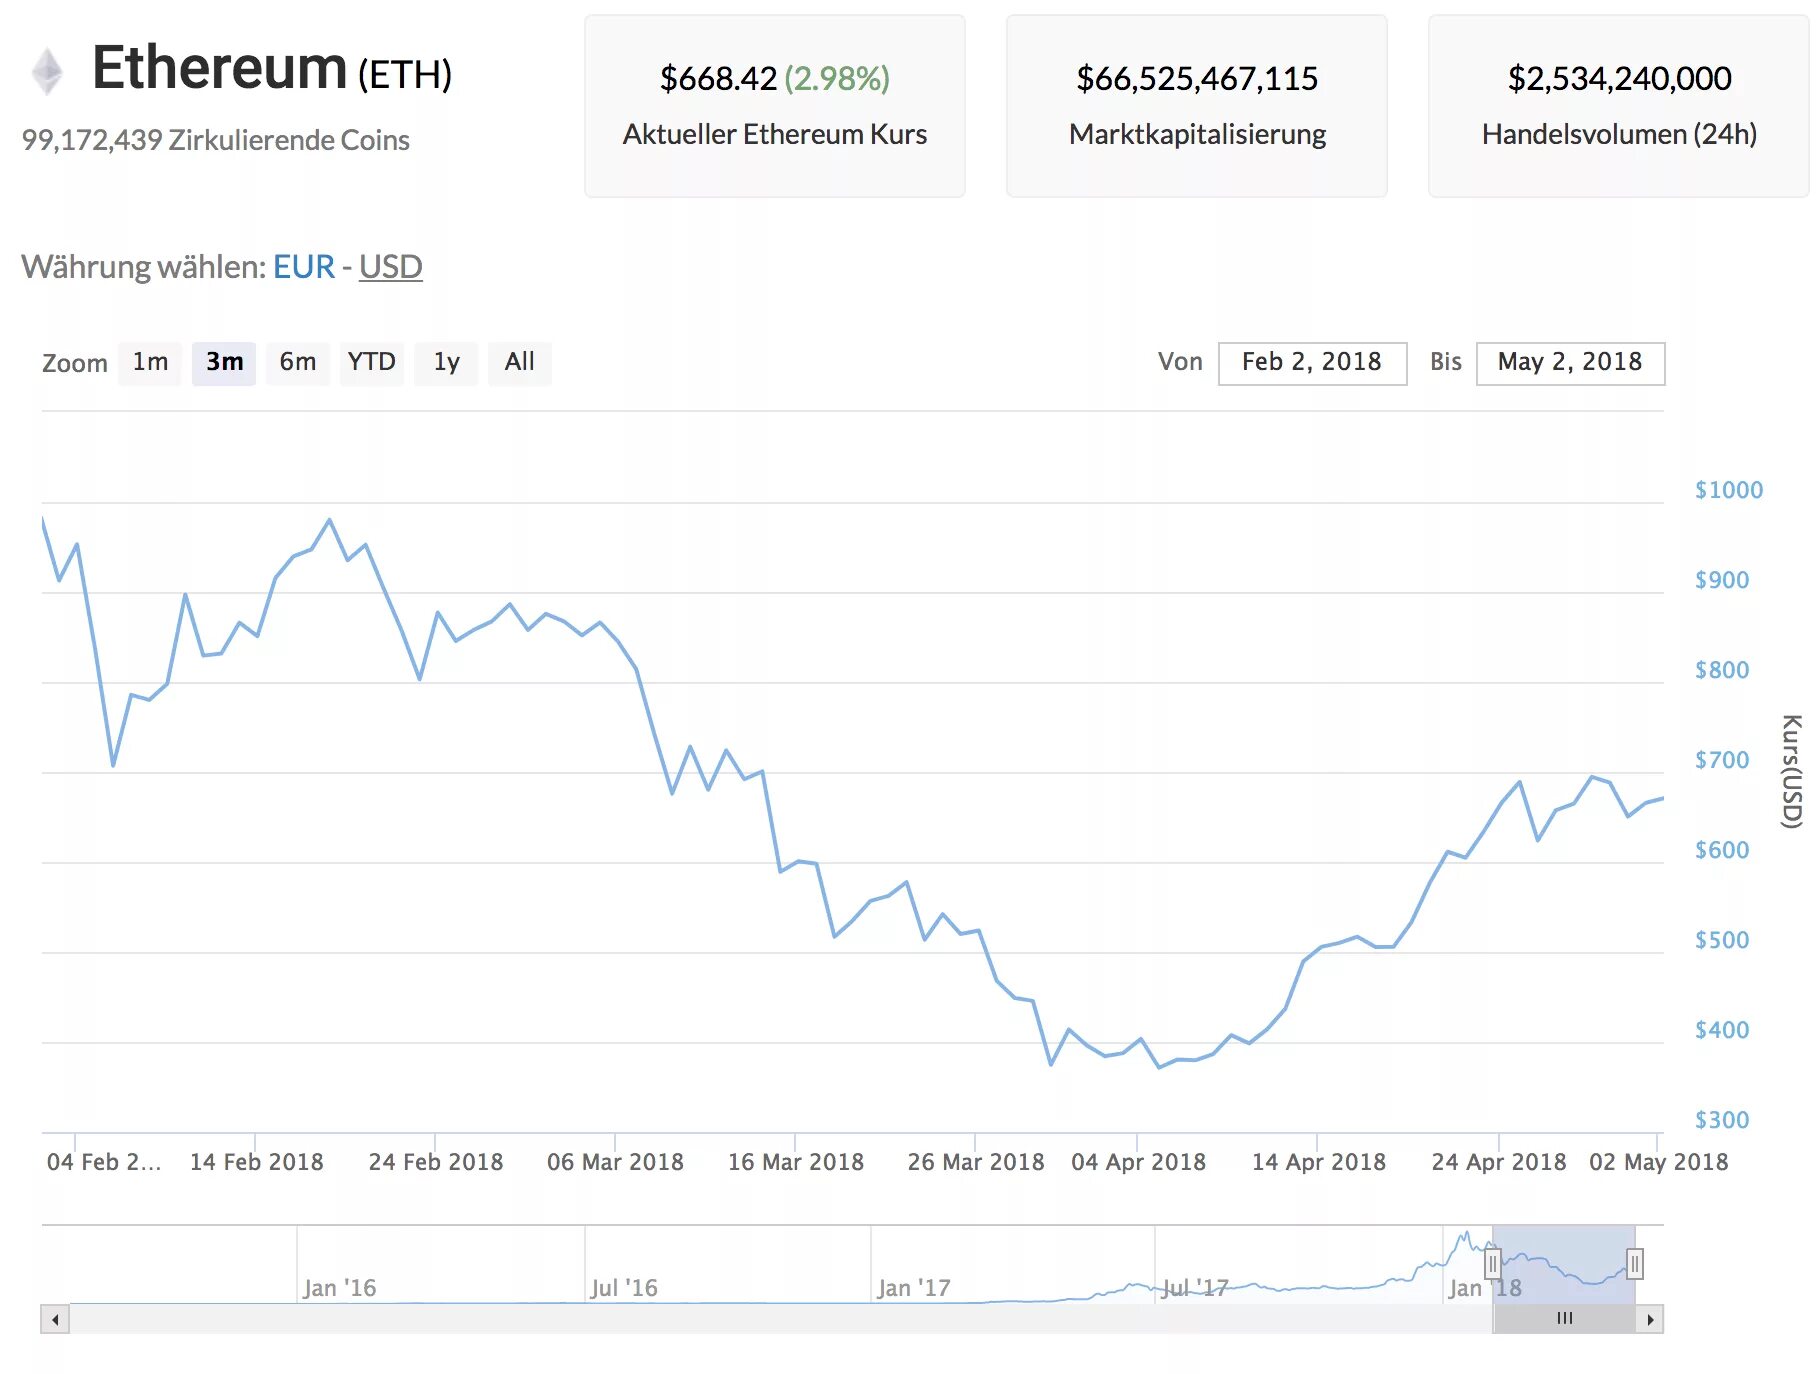This screenshot has width=1820, height=1374.
Task: Click the 24 Feb 2018 axis date
Action: 436,1162
